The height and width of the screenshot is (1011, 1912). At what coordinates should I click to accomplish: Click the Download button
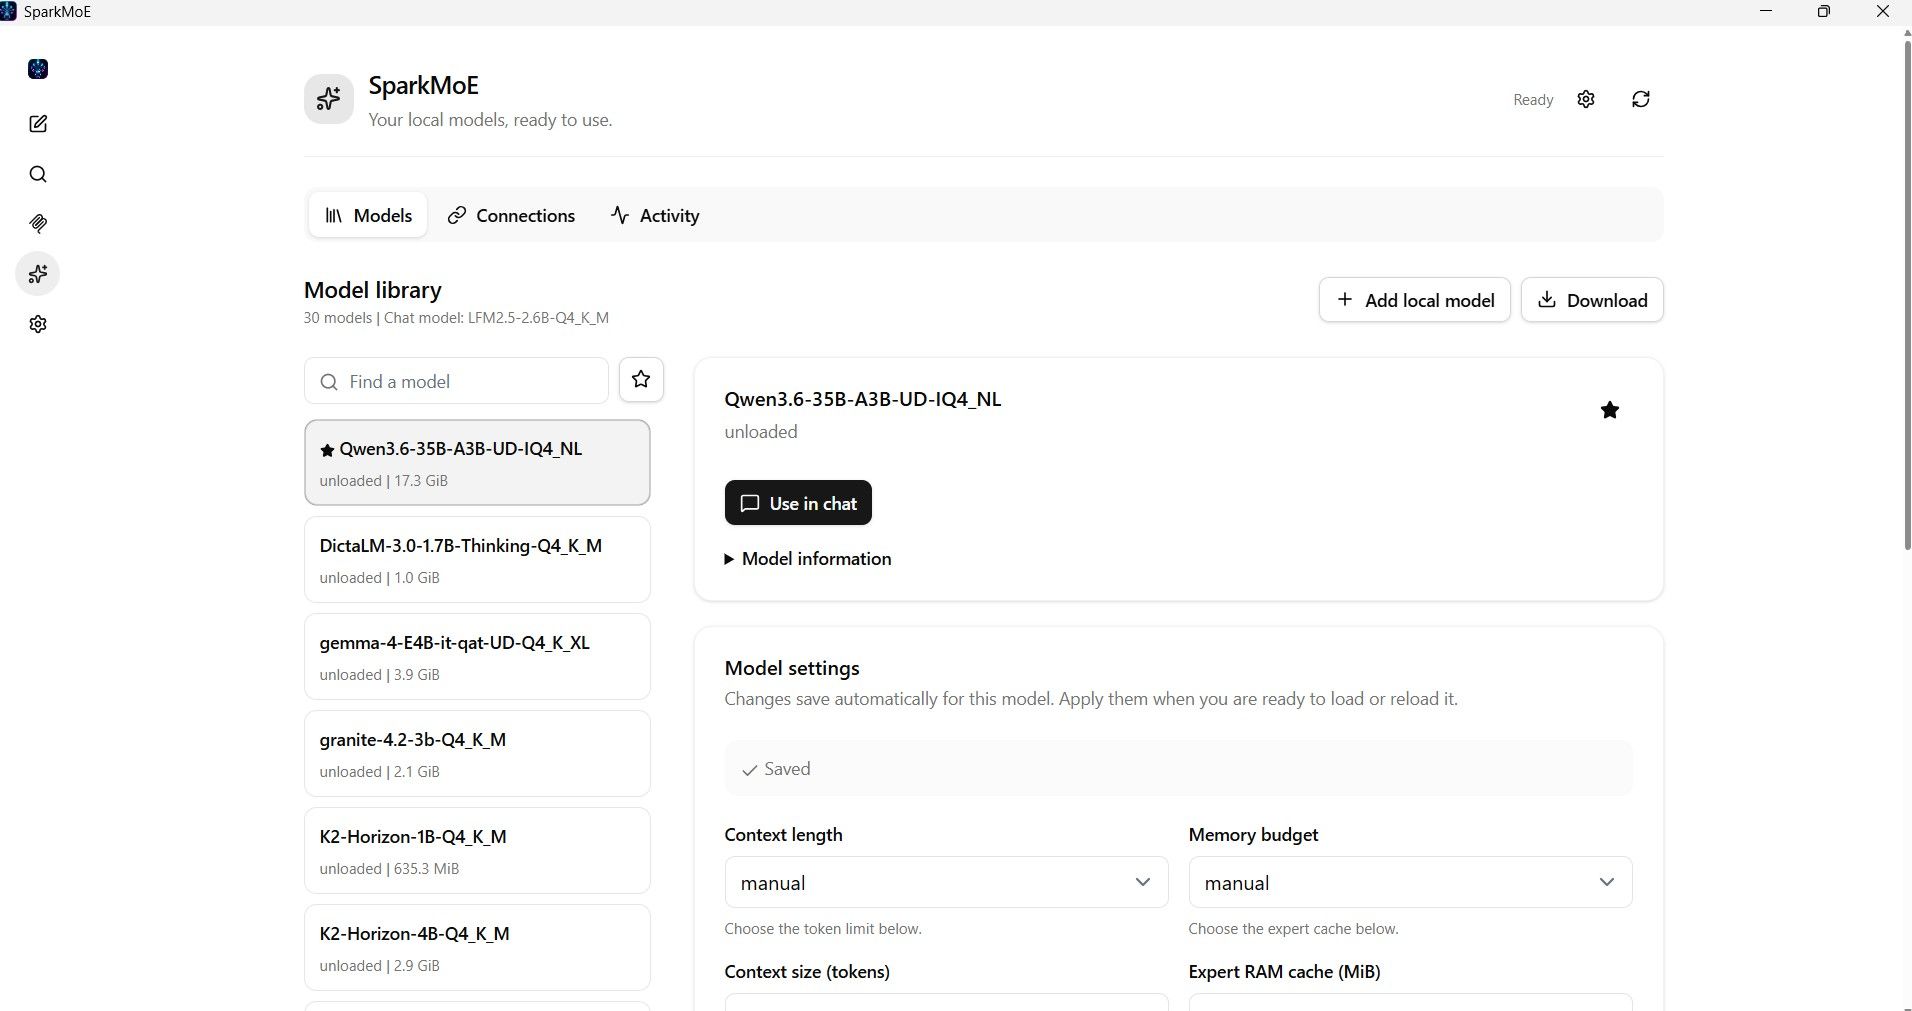(1592, 300)
